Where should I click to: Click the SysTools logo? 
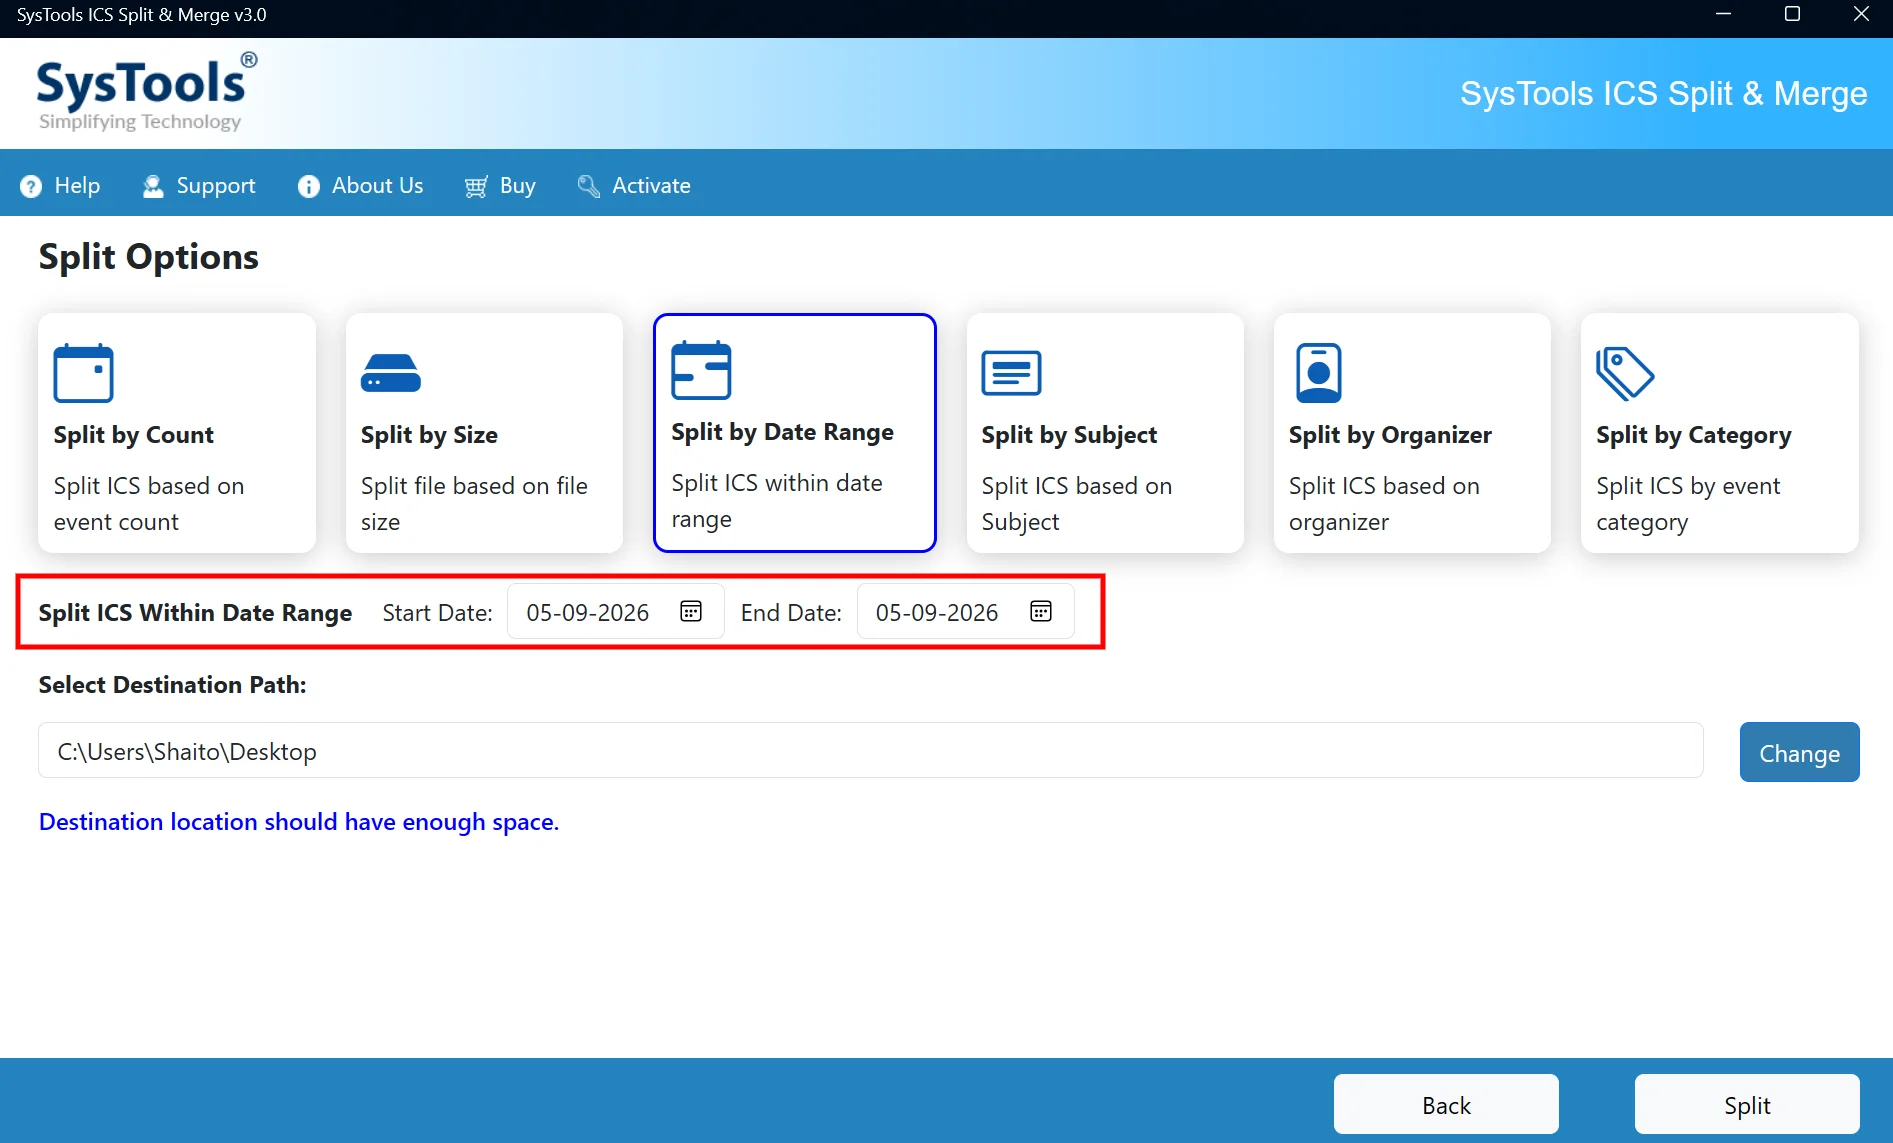[x=146, y=93]
